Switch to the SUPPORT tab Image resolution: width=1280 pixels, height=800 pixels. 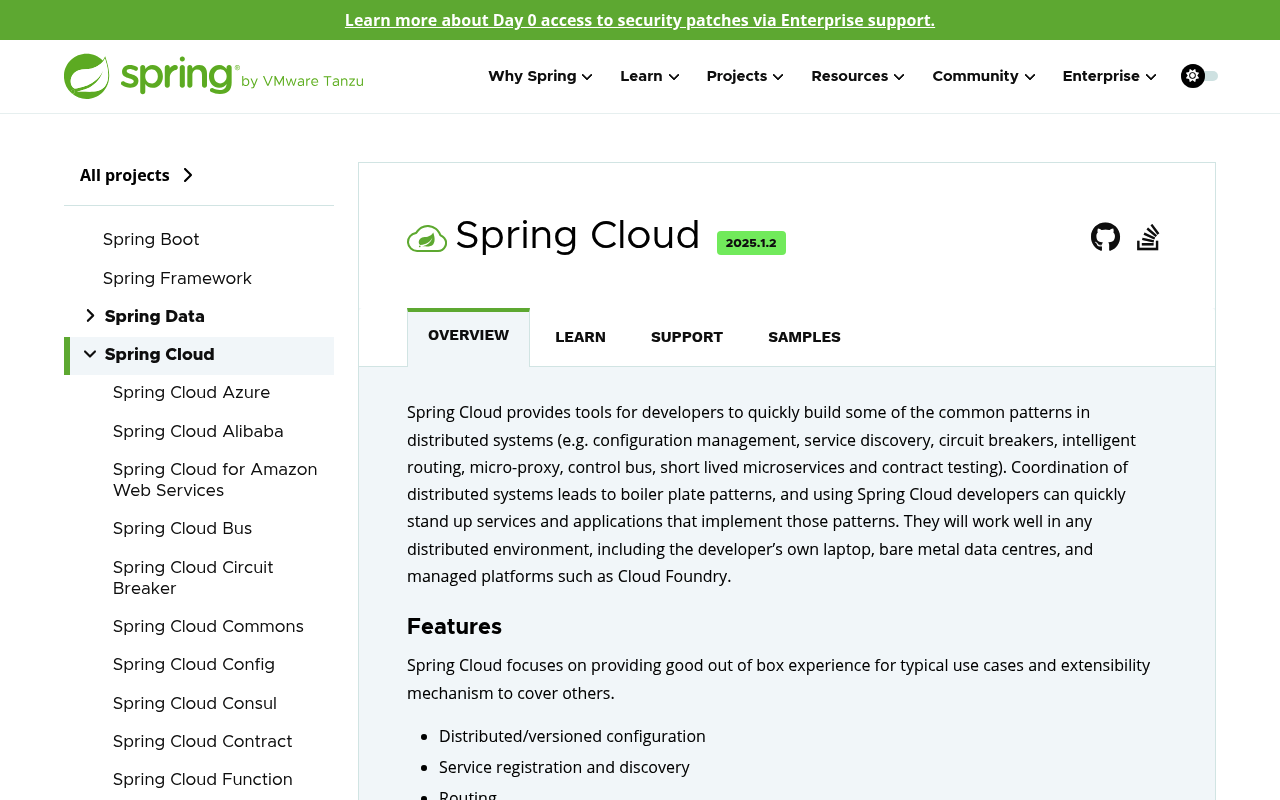(x=687, y=337)
